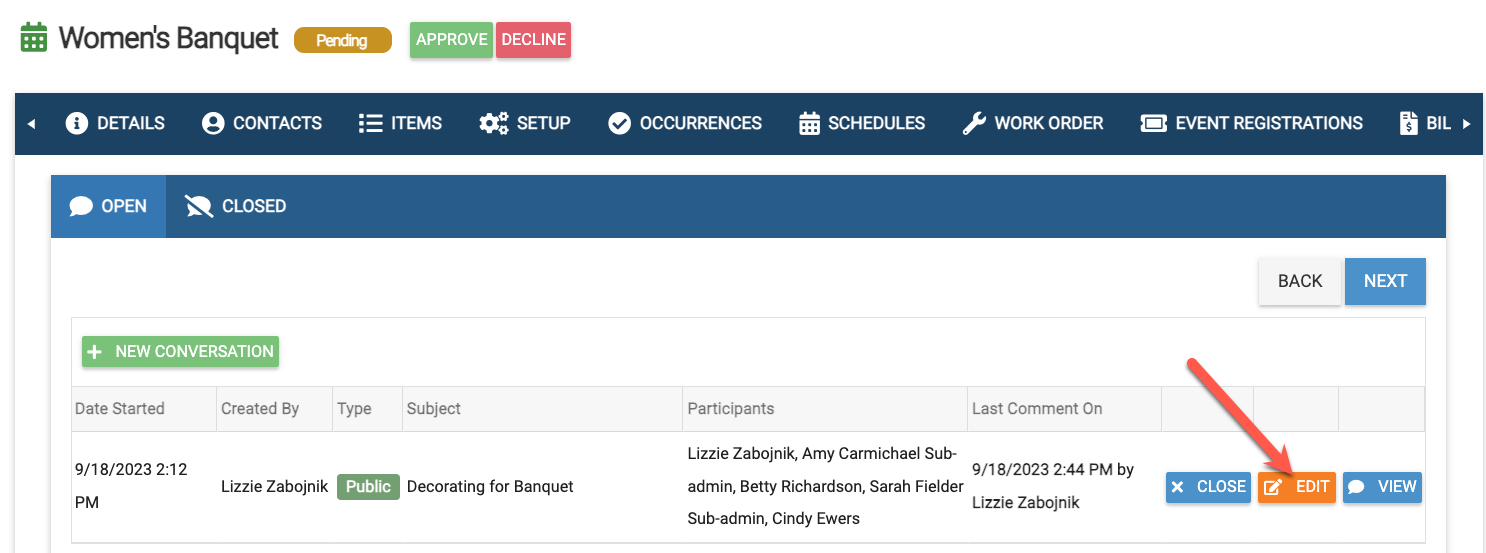Decline the pending event
This screenshot has width=1486, height=553.
coord(533,40)
